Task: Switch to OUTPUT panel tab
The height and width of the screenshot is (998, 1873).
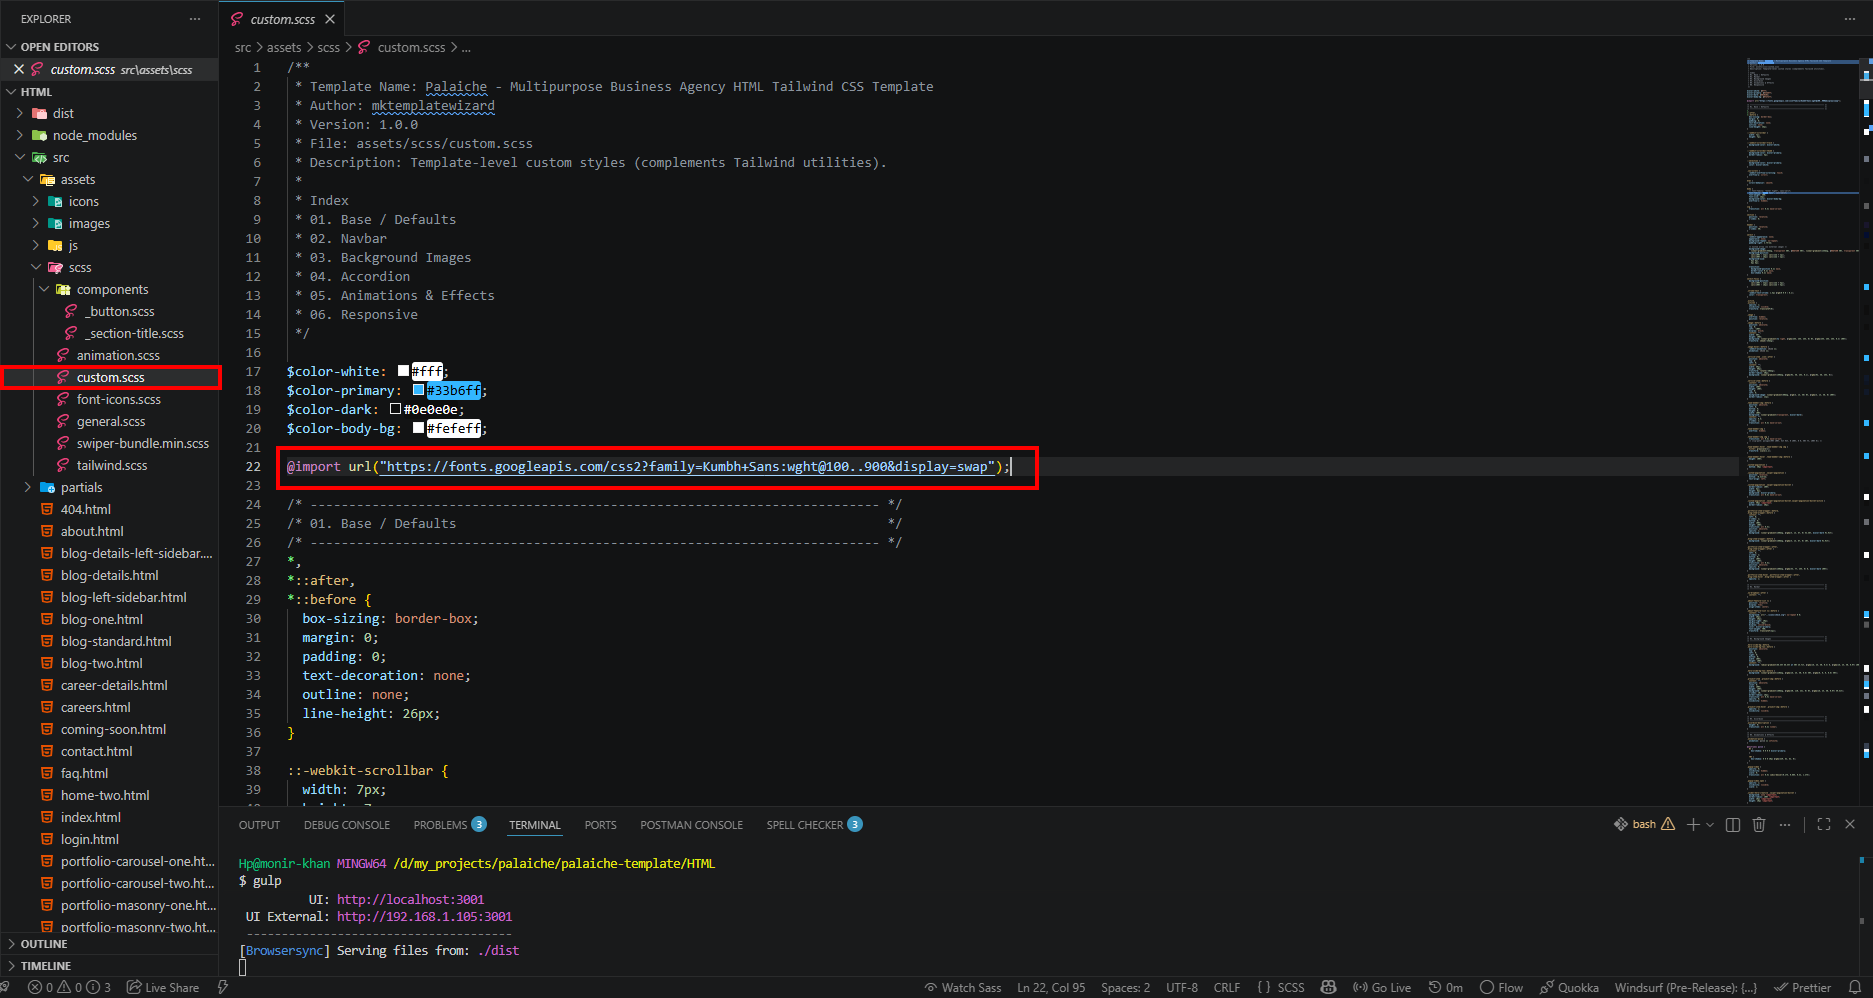Action: [259, 825]
